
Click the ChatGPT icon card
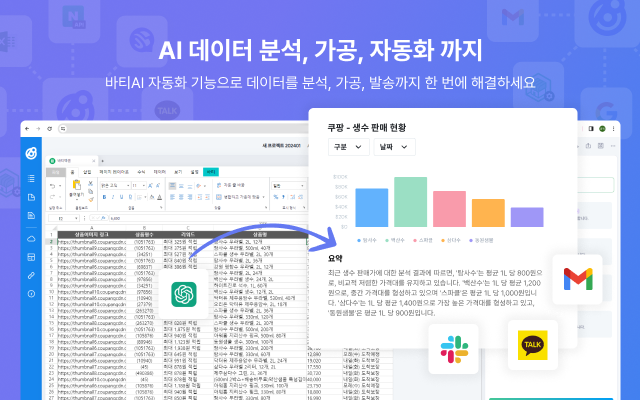pyautogui.click(x=183, y=294)
